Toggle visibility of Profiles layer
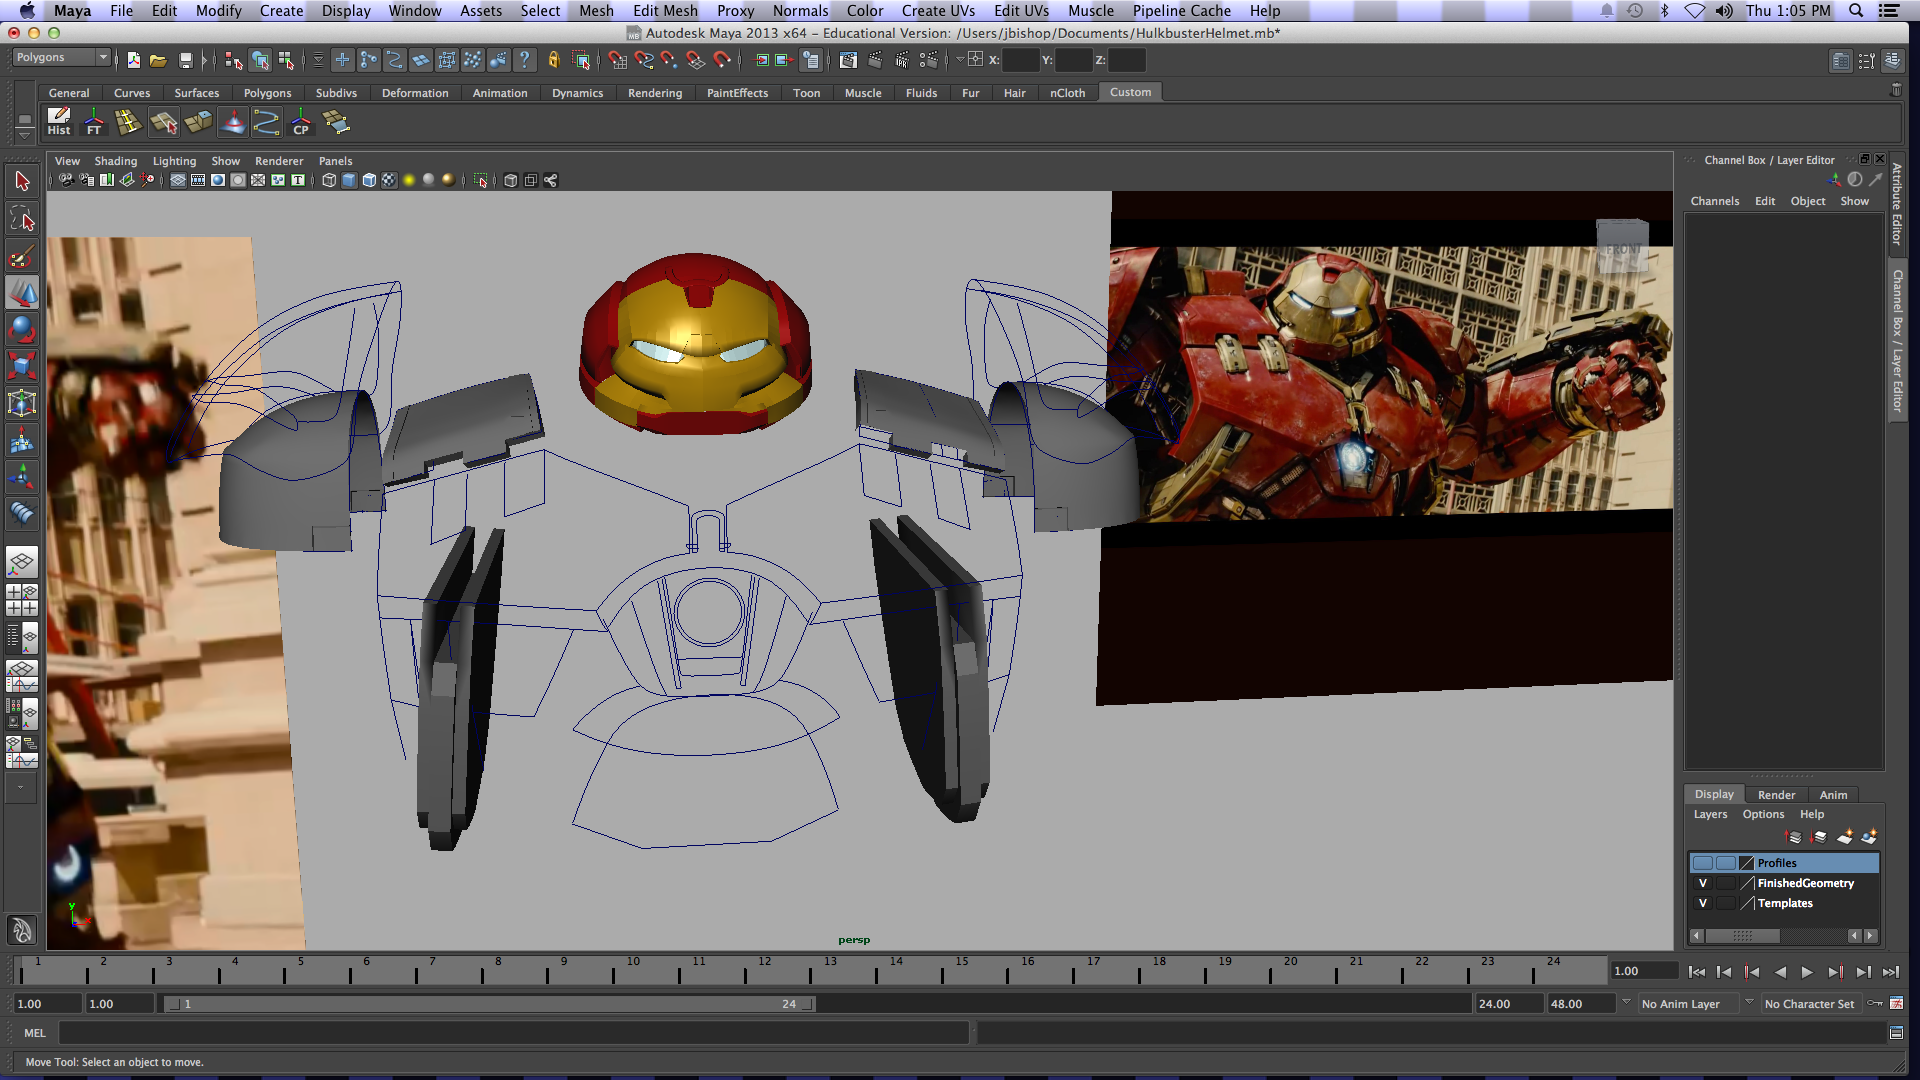The height and width of the screenshot is (1080, 1920). [x=1703, y=863]
